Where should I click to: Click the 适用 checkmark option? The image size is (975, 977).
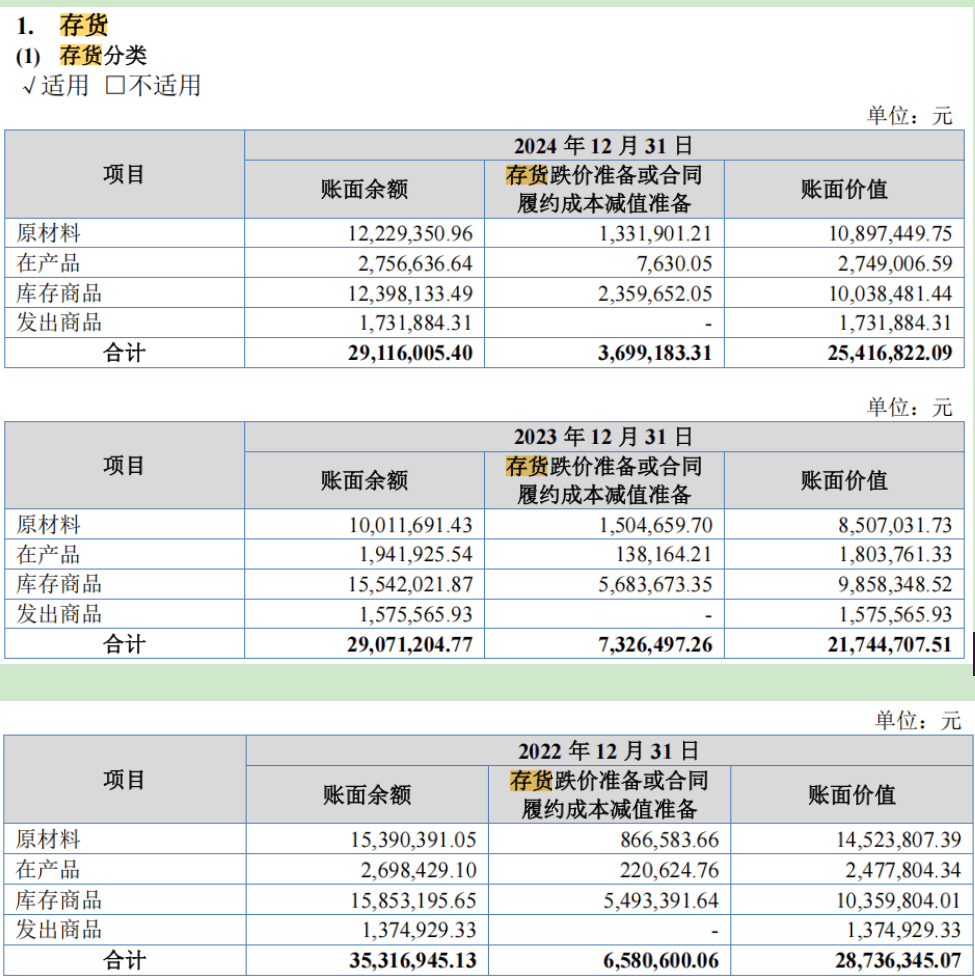coord(55,85)
